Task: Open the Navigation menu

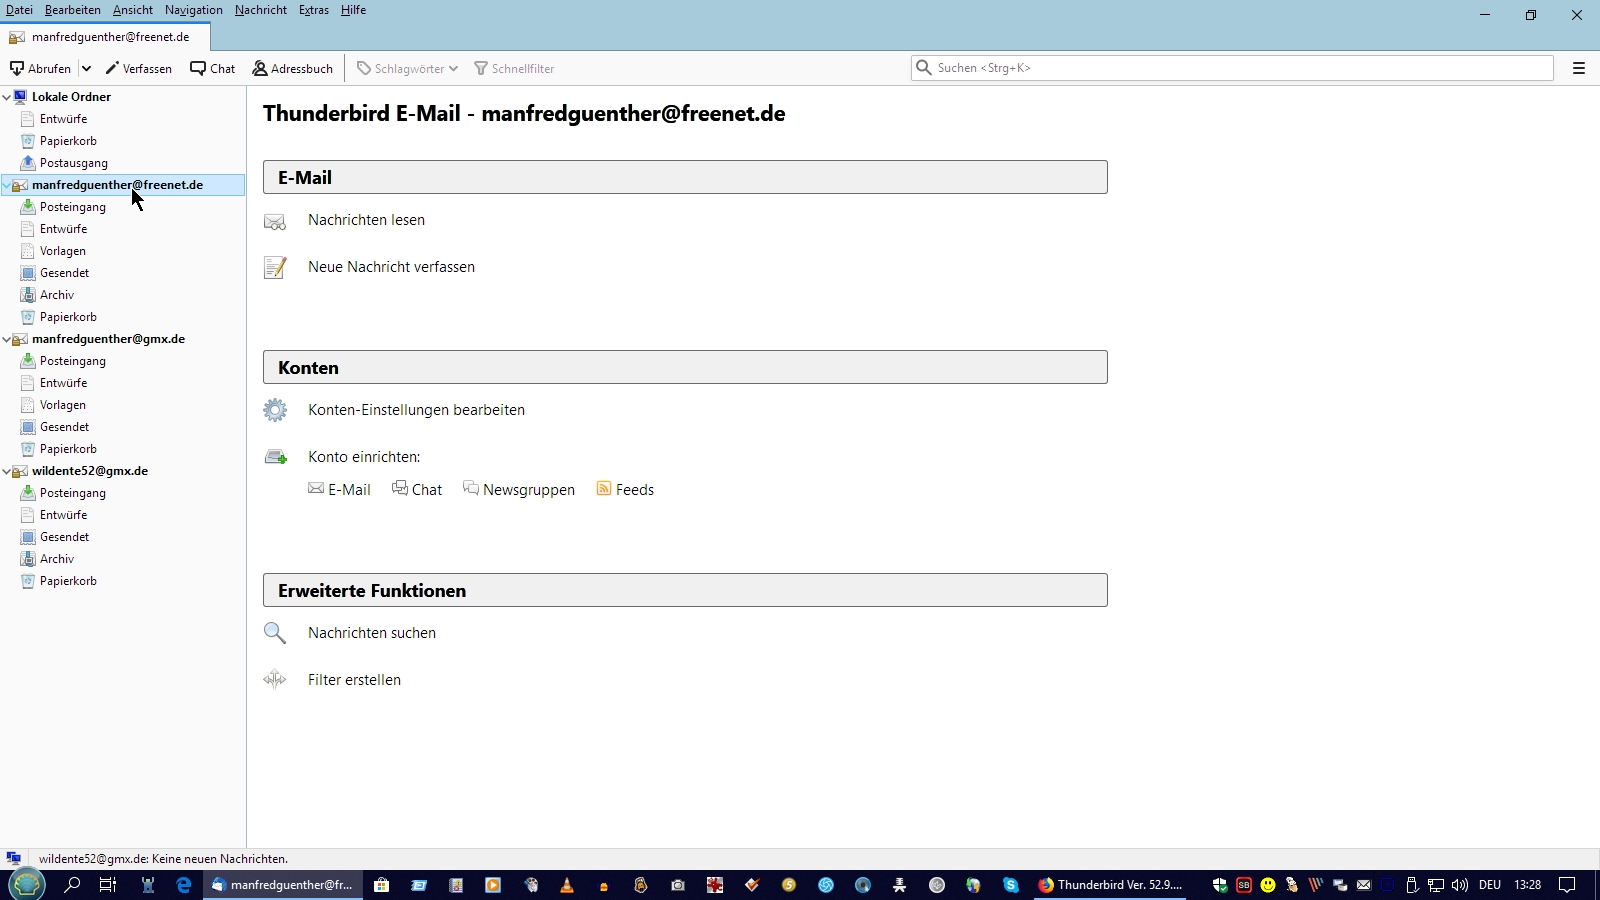Action: (x=194, y=10)
